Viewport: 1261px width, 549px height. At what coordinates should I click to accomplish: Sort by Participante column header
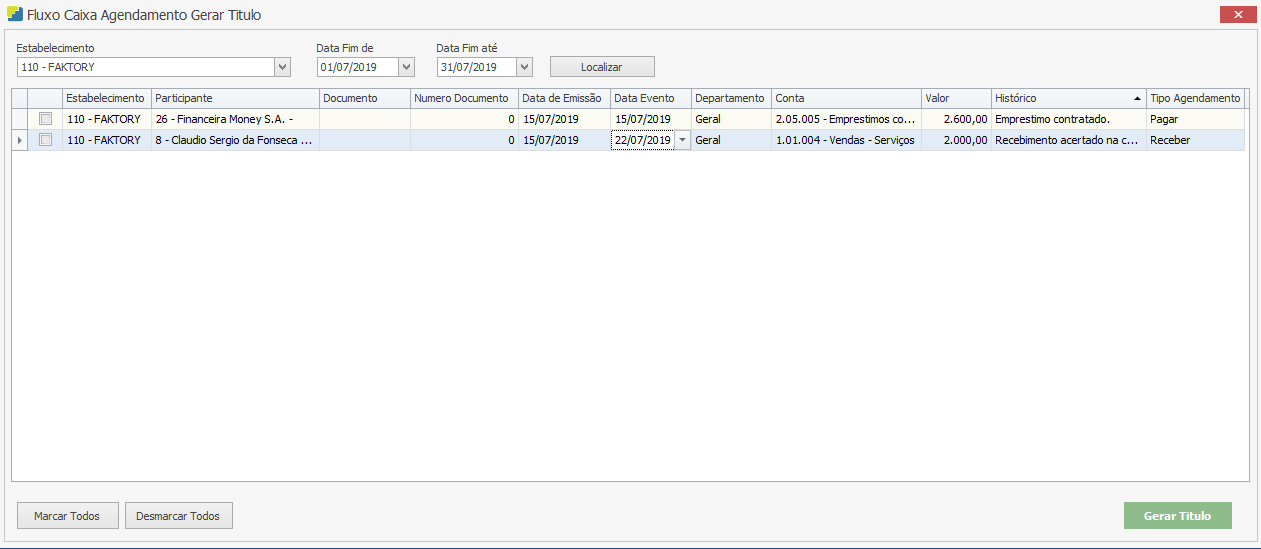[234, 98]
